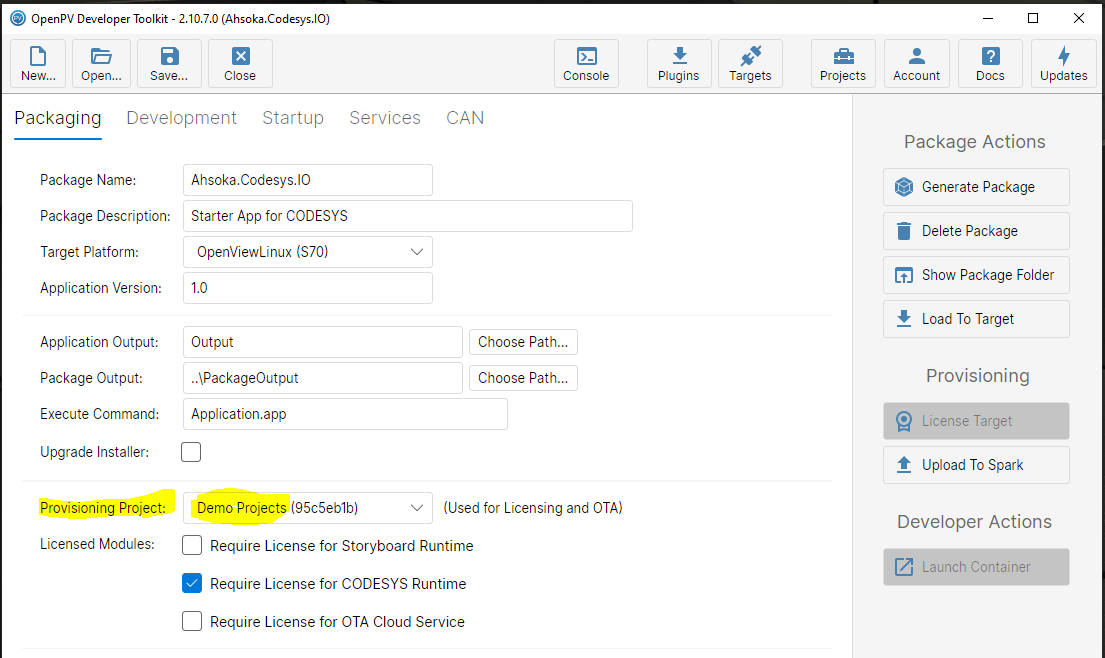The height and width of the screenshot is (658, 1105).
Task: Click the Load To Target button
Action: [x=976, y=319]
